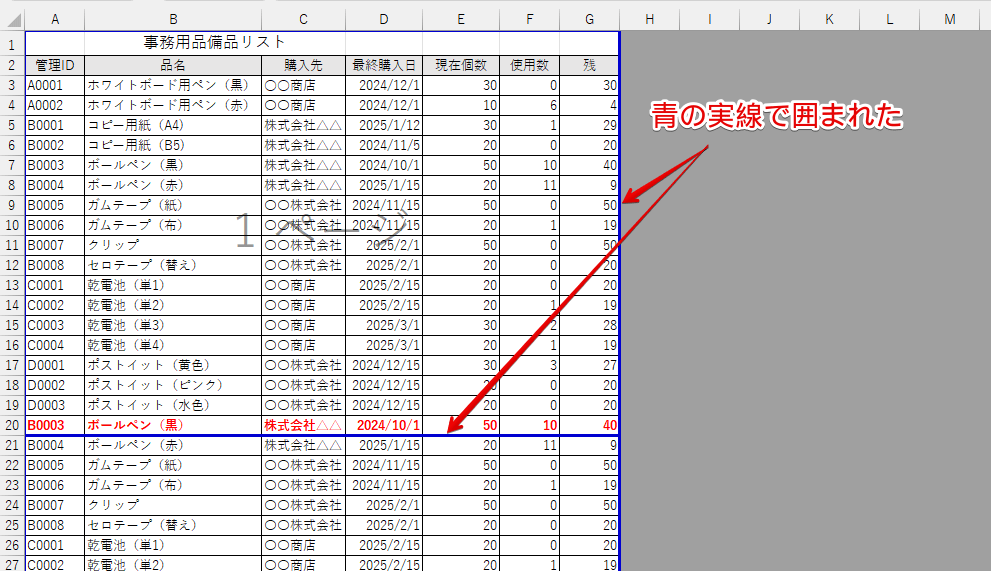The image size is (991, 571).
Task: Click the red ボールペン（黒） cell
Action: [173, 425]
